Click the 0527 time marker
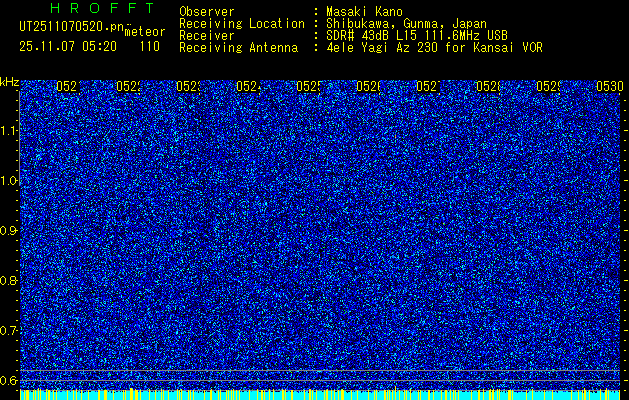 pos(428,86)
